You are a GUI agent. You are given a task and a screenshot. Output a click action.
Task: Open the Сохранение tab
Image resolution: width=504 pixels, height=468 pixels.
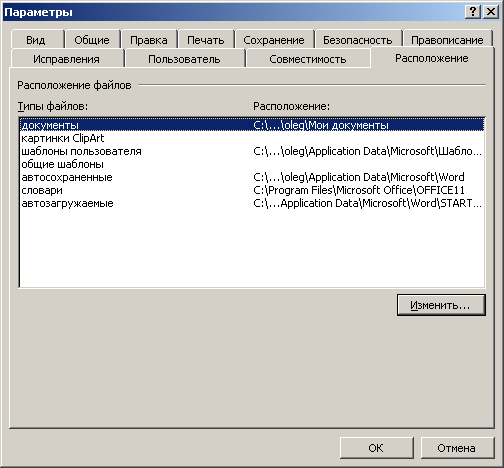click(x=274, y=40)
